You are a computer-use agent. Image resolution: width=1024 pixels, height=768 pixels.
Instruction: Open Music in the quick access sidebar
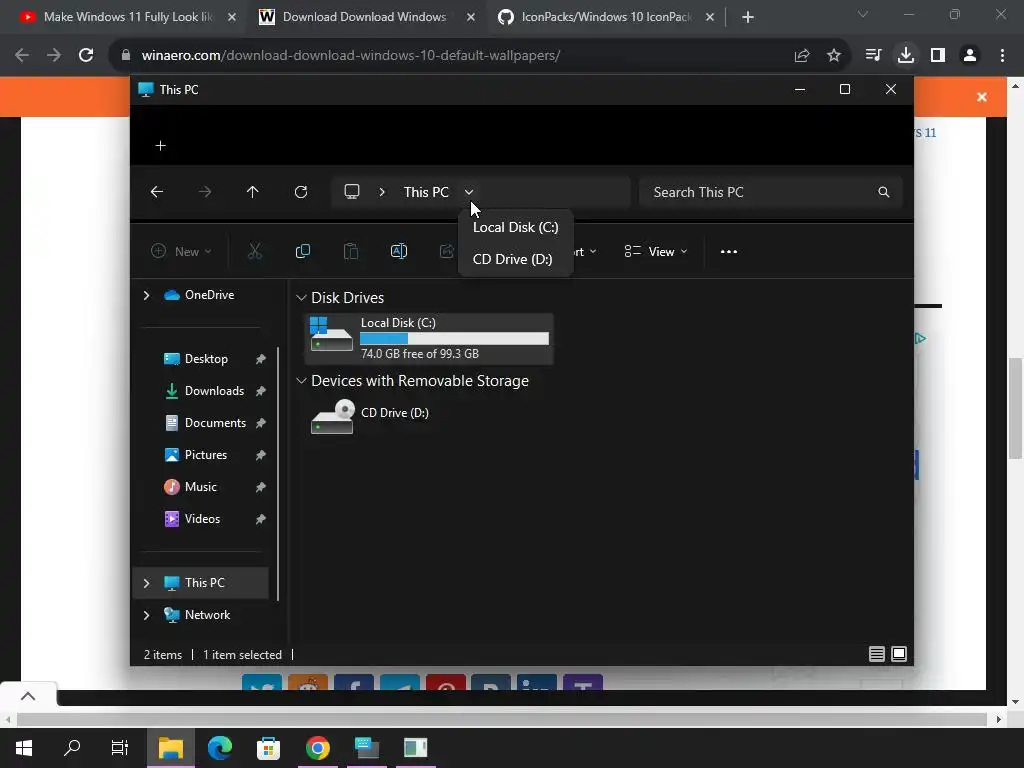click(x=200, y=487)
